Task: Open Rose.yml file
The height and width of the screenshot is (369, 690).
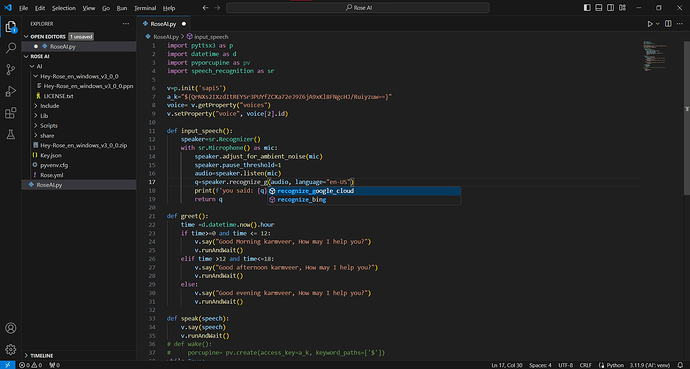Action: 51,175
